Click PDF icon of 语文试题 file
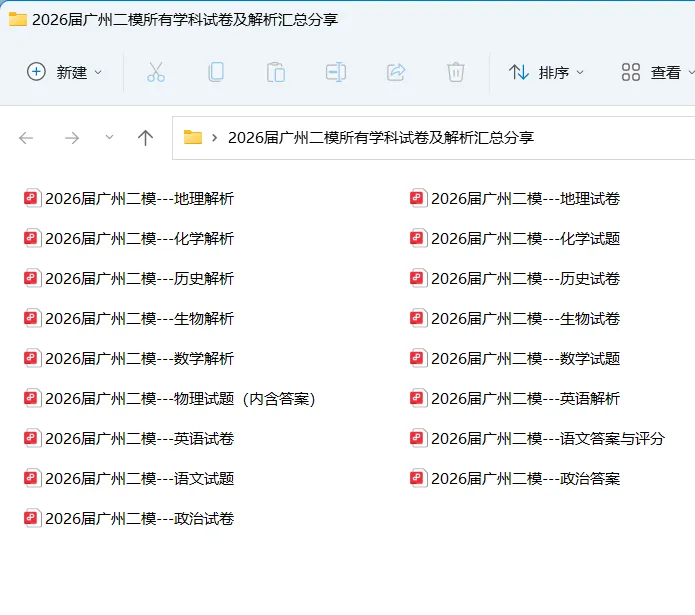The image size is (695, 615). (x=32, y=479)
